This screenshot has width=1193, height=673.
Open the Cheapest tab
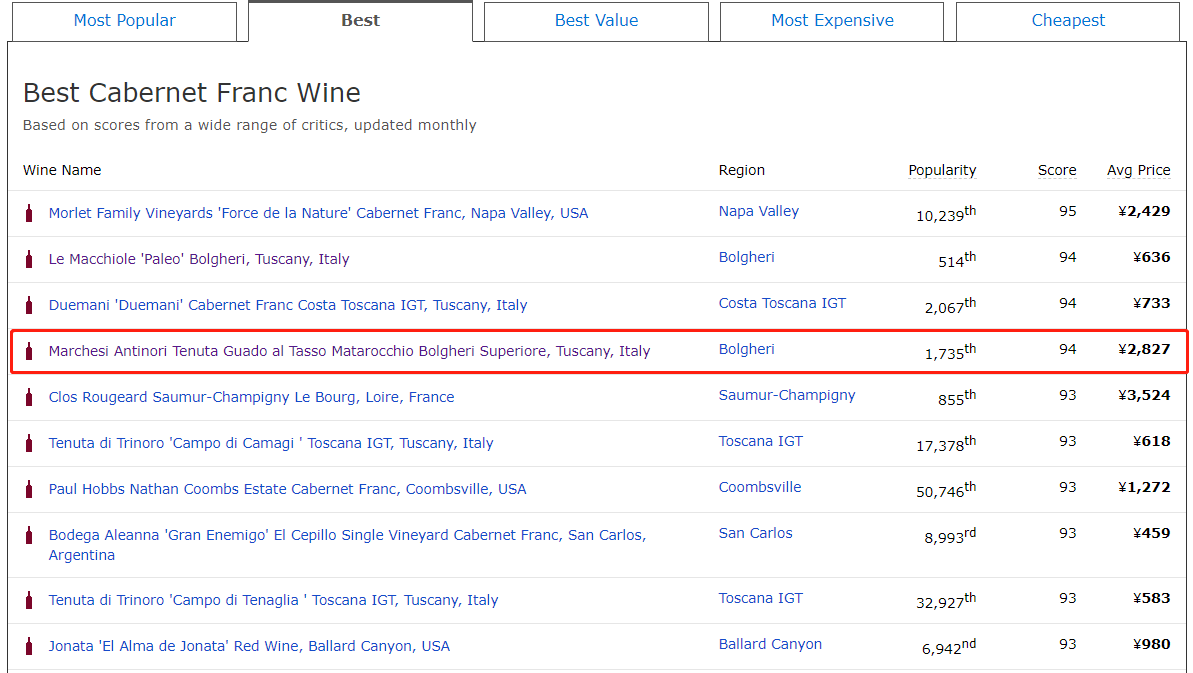[1068, 21]
